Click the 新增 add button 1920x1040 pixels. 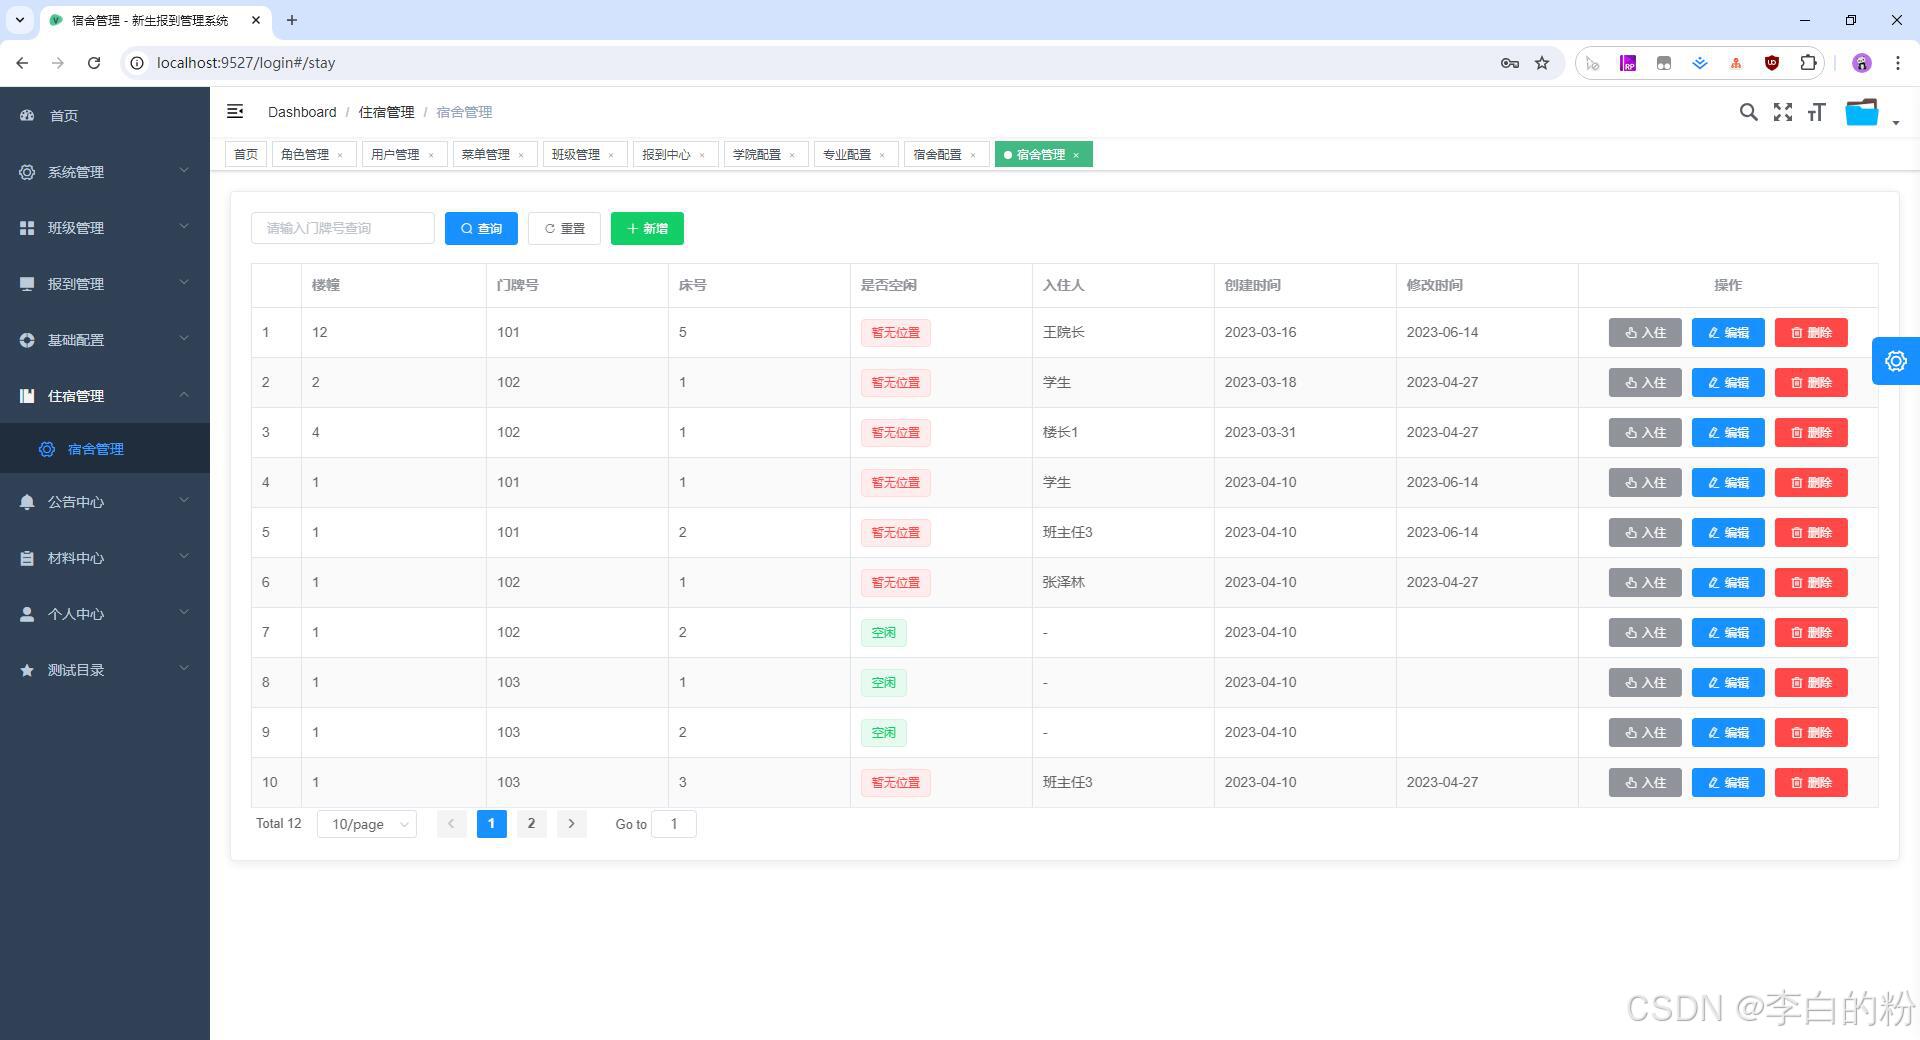(x=647, y=229)
